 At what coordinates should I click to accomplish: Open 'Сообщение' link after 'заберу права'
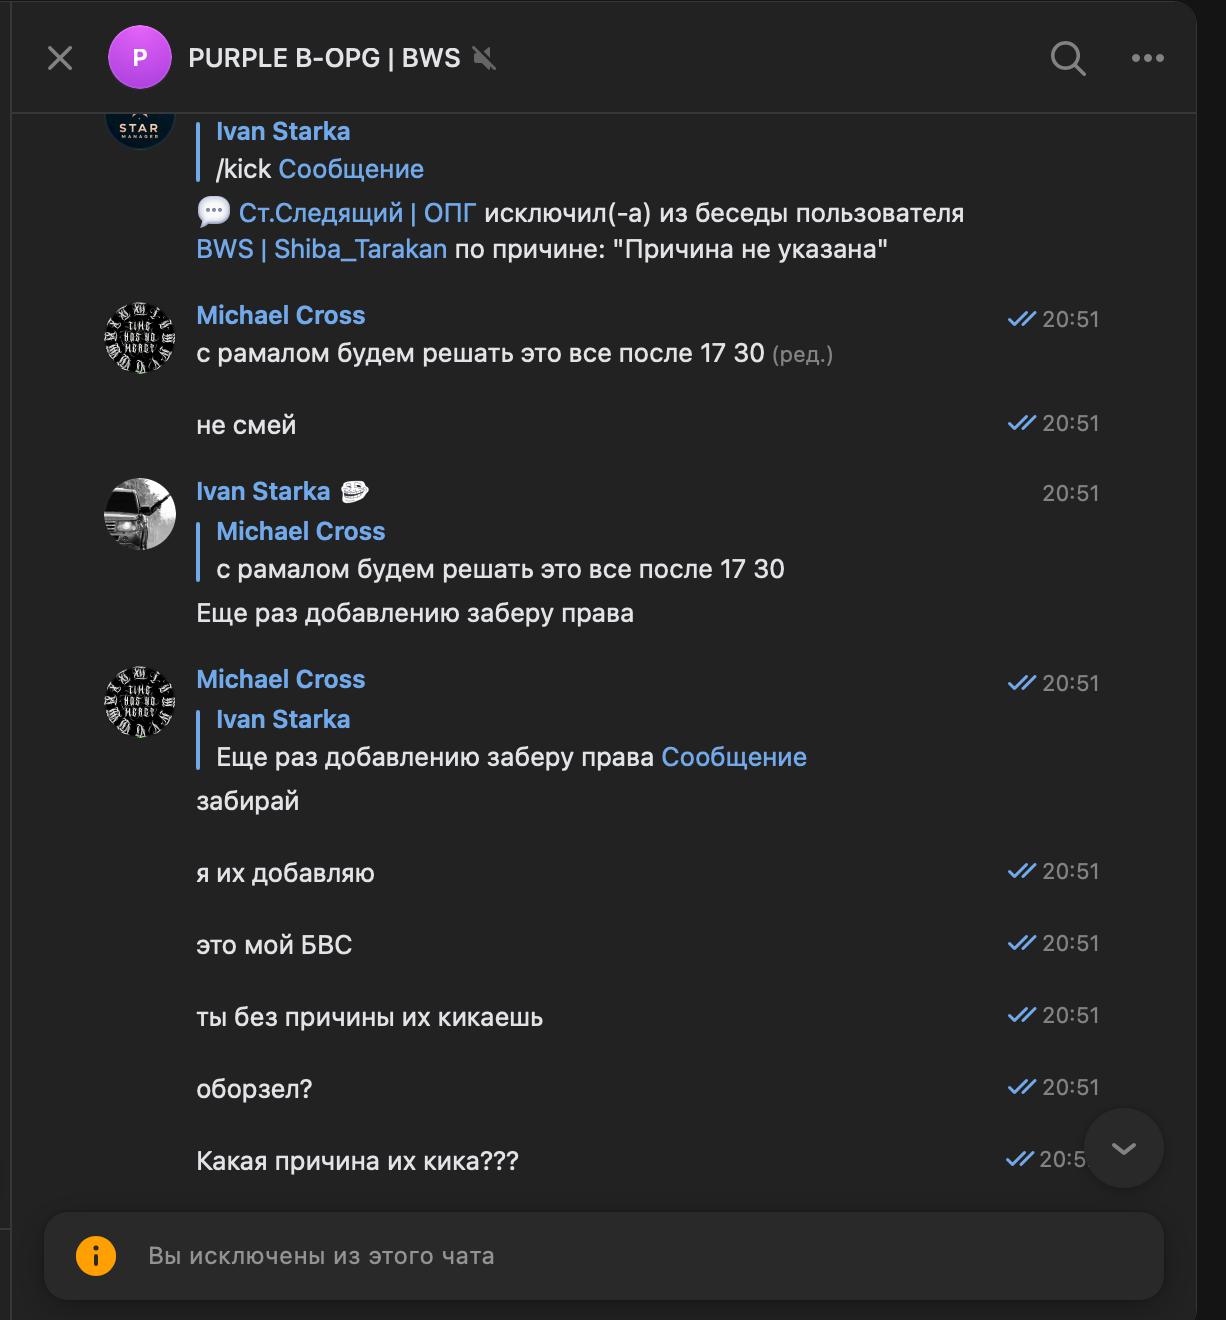[x=734, y=757]
